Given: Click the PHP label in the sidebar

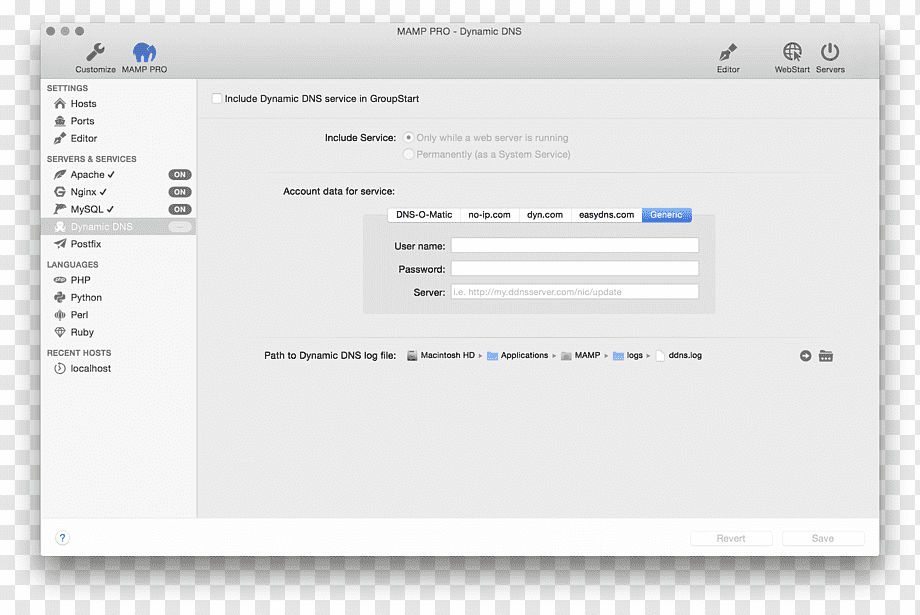Looking at the screenshot, I should click(x=80, y=280).
